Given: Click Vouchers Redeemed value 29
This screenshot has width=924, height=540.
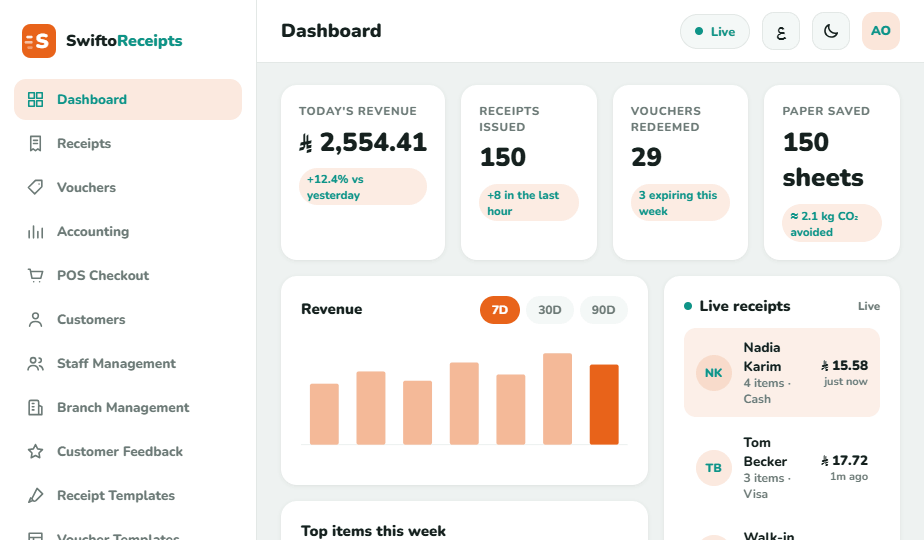Looking at the screenshot, I should point(646,157).
